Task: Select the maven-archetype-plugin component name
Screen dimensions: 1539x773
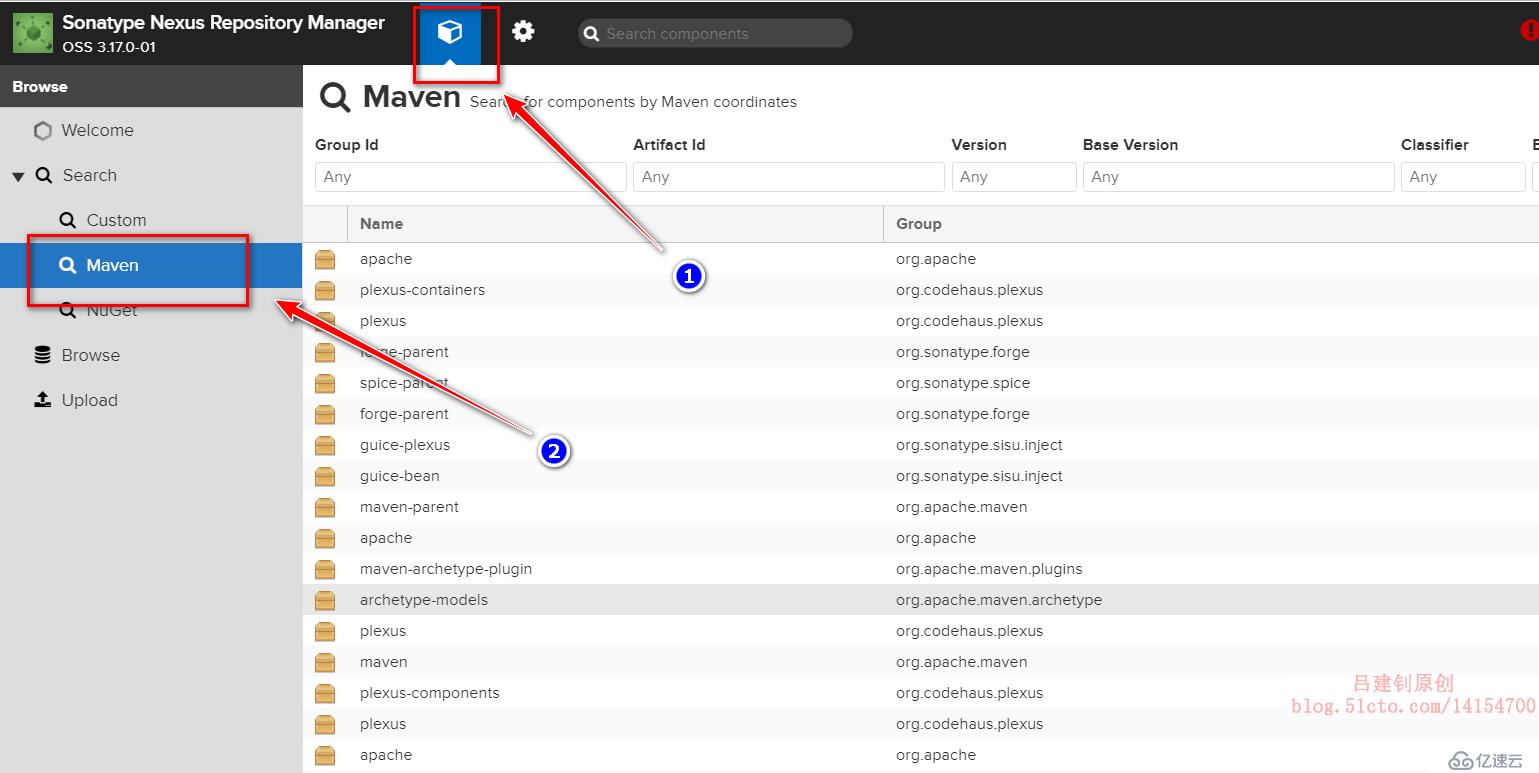Action: pos(446,569)
